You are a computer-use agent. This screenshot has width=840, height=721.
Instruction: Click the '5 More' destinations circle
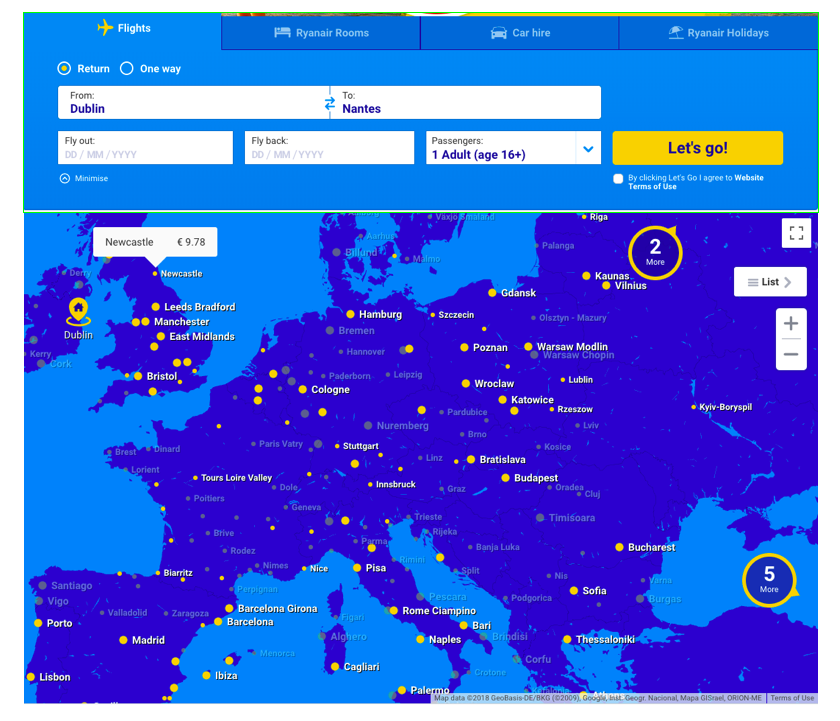click(769, 580)
